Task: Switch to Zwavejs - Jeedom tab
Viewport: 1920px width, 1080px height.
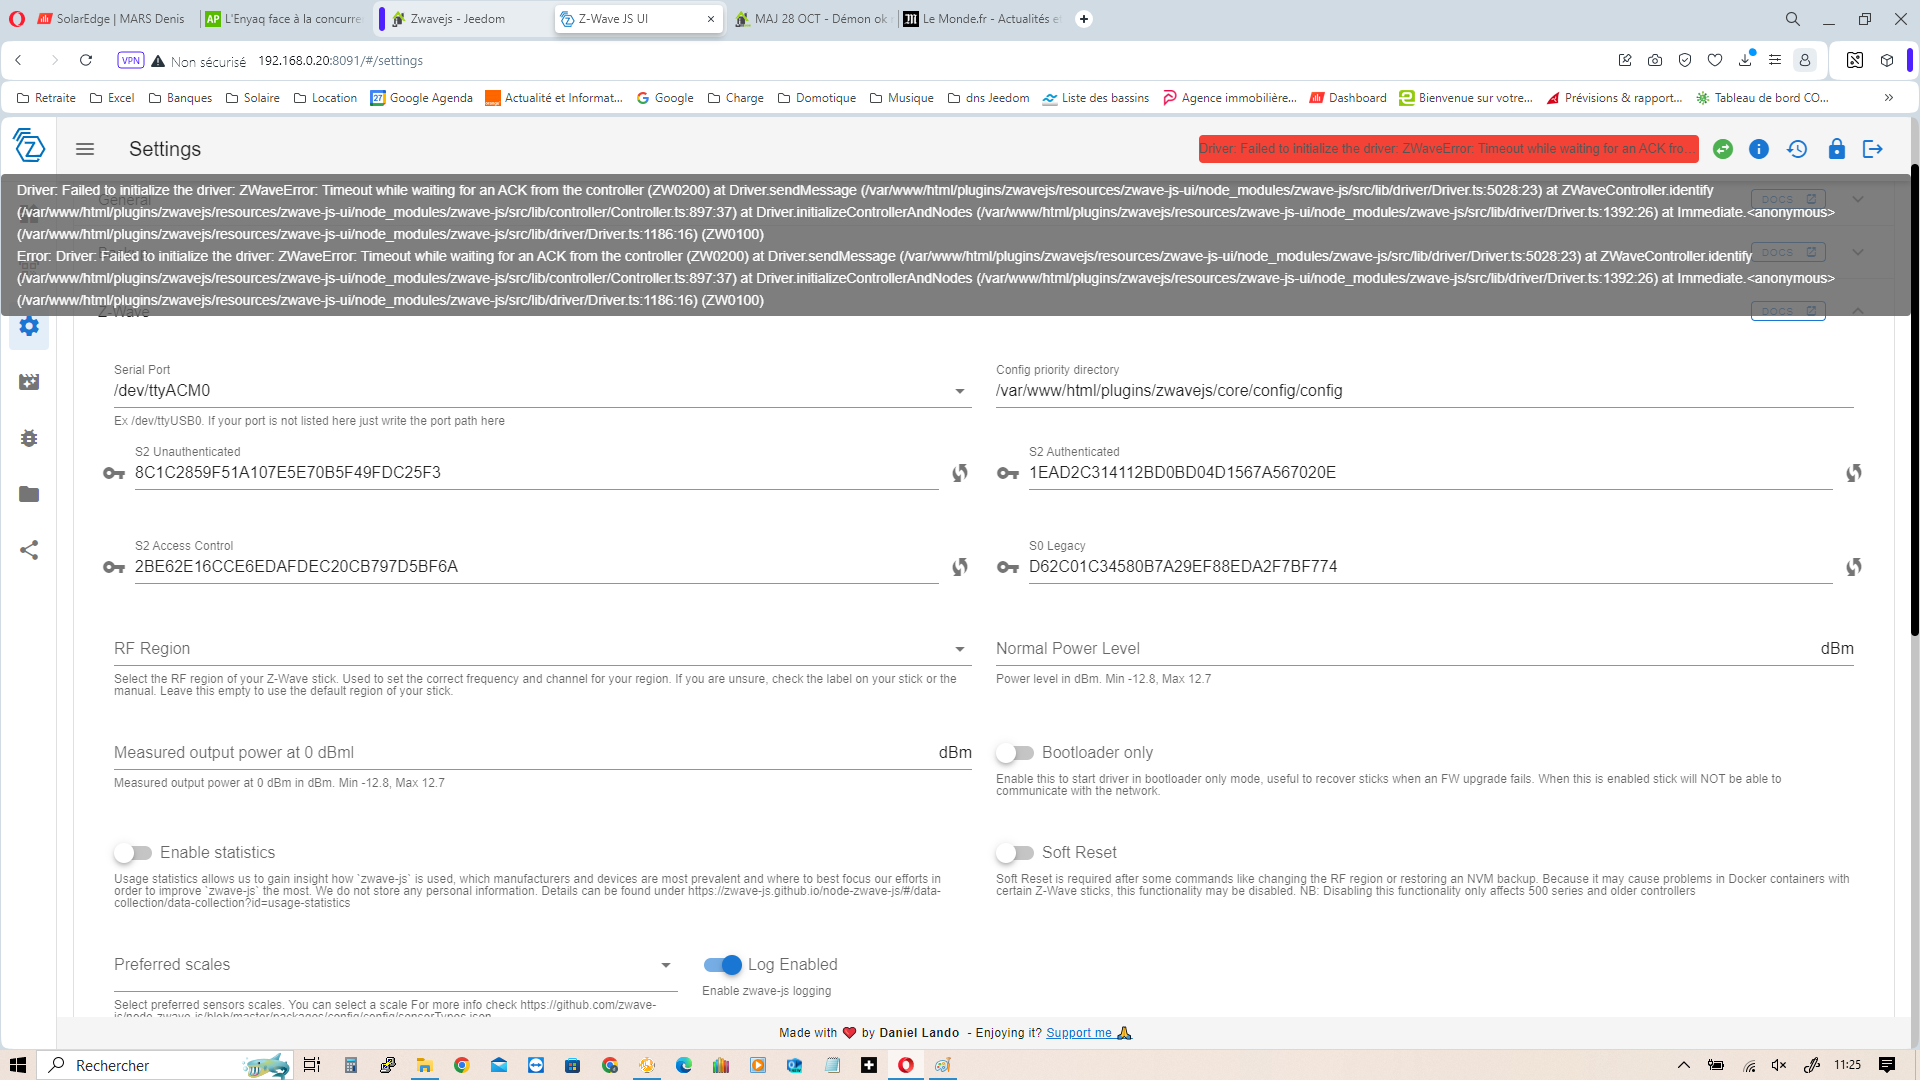Action: [x=466, y=19]
